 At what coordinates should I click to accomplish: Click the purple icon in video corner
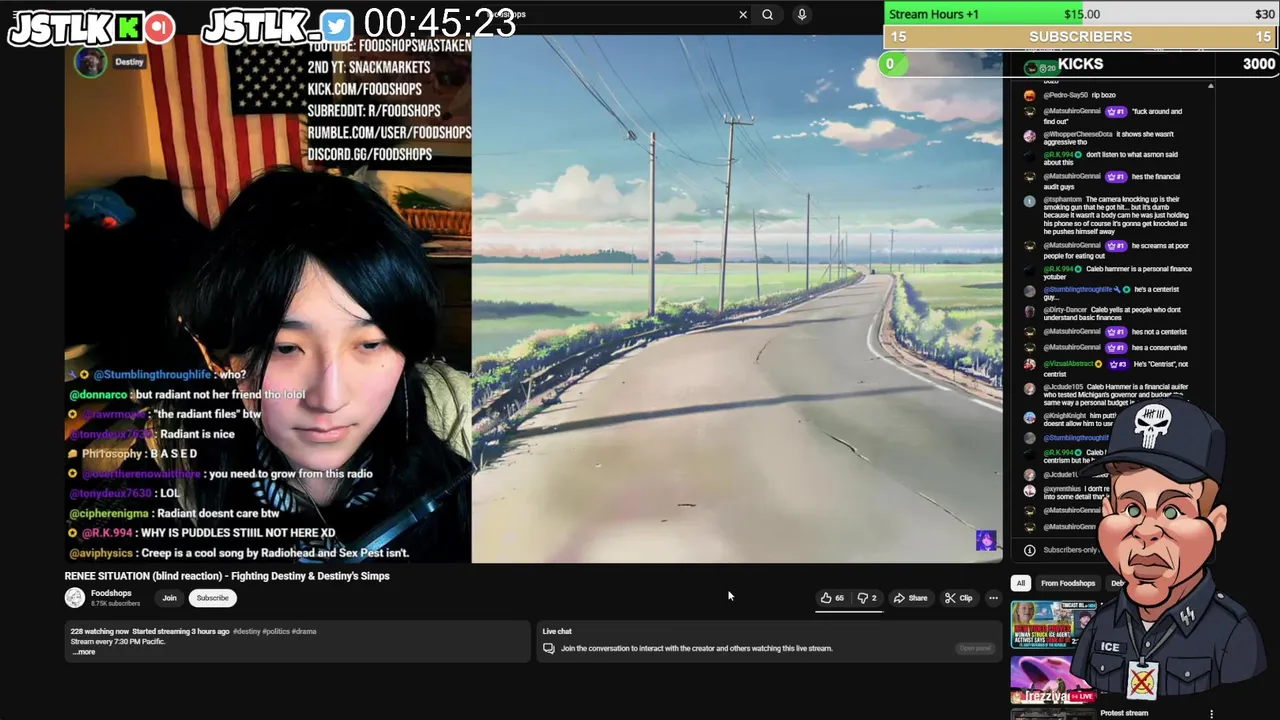[x=986, y=541]
